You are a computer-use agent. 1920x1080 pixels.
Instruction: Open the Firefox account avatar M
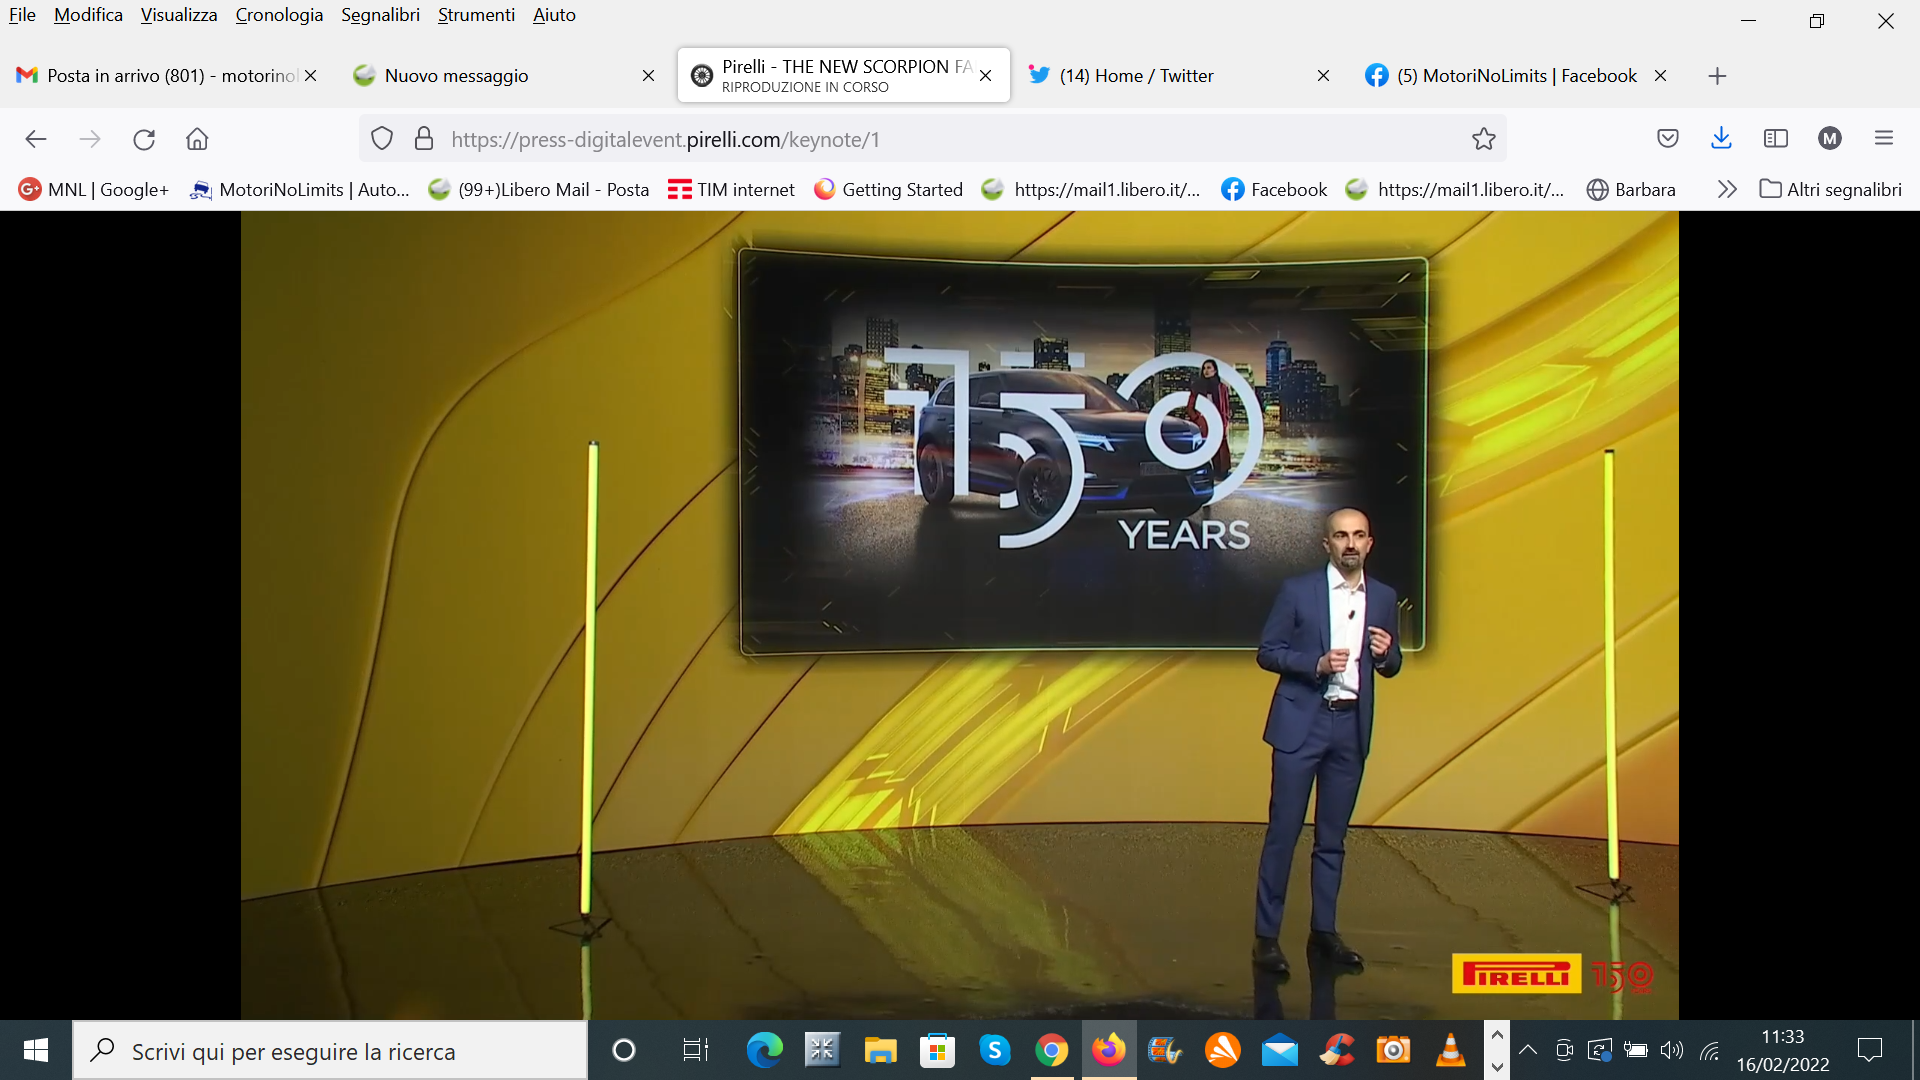1830,139
